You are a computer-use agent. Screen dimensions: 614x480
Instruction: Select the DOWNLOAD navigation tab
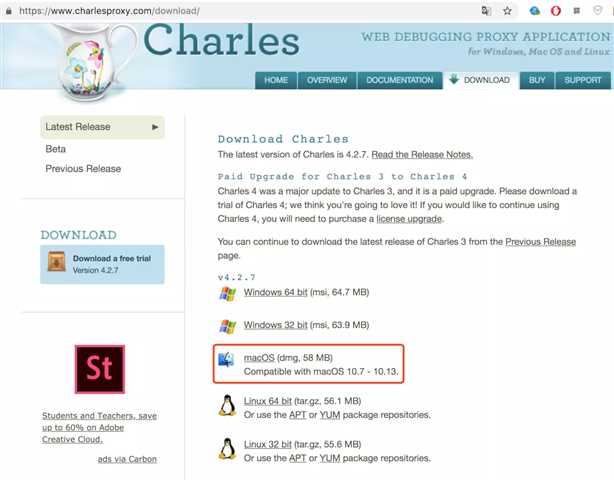coord(481,80)
